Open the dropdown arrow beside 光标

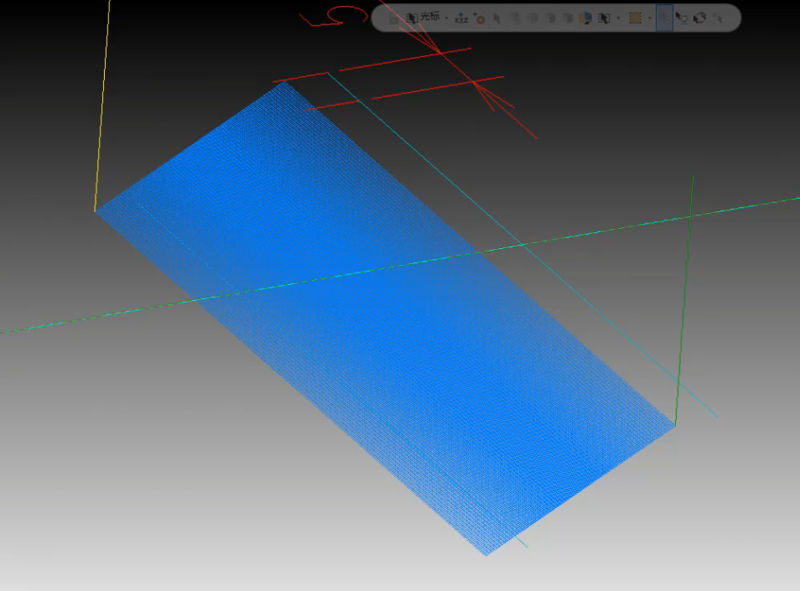click(446, 18)
